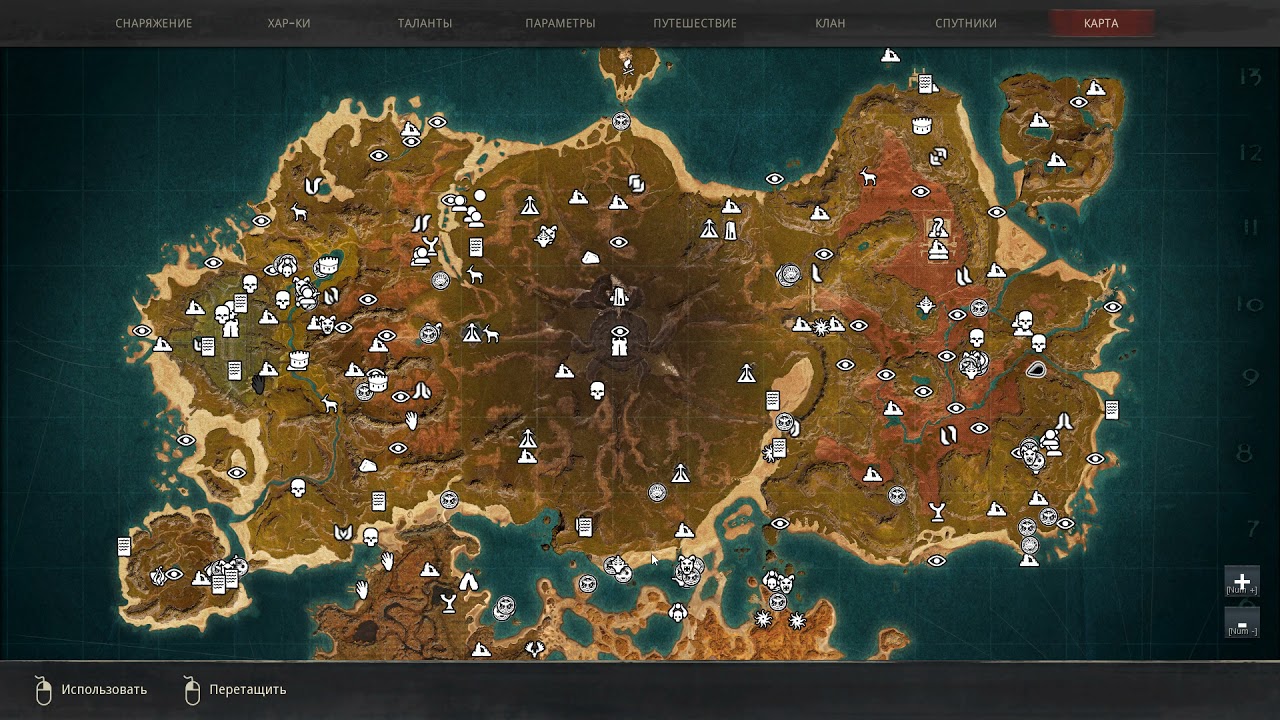The image size is (1280, 720).
Task: Zoom out the map with minus button
Action: coord(1242,623)
